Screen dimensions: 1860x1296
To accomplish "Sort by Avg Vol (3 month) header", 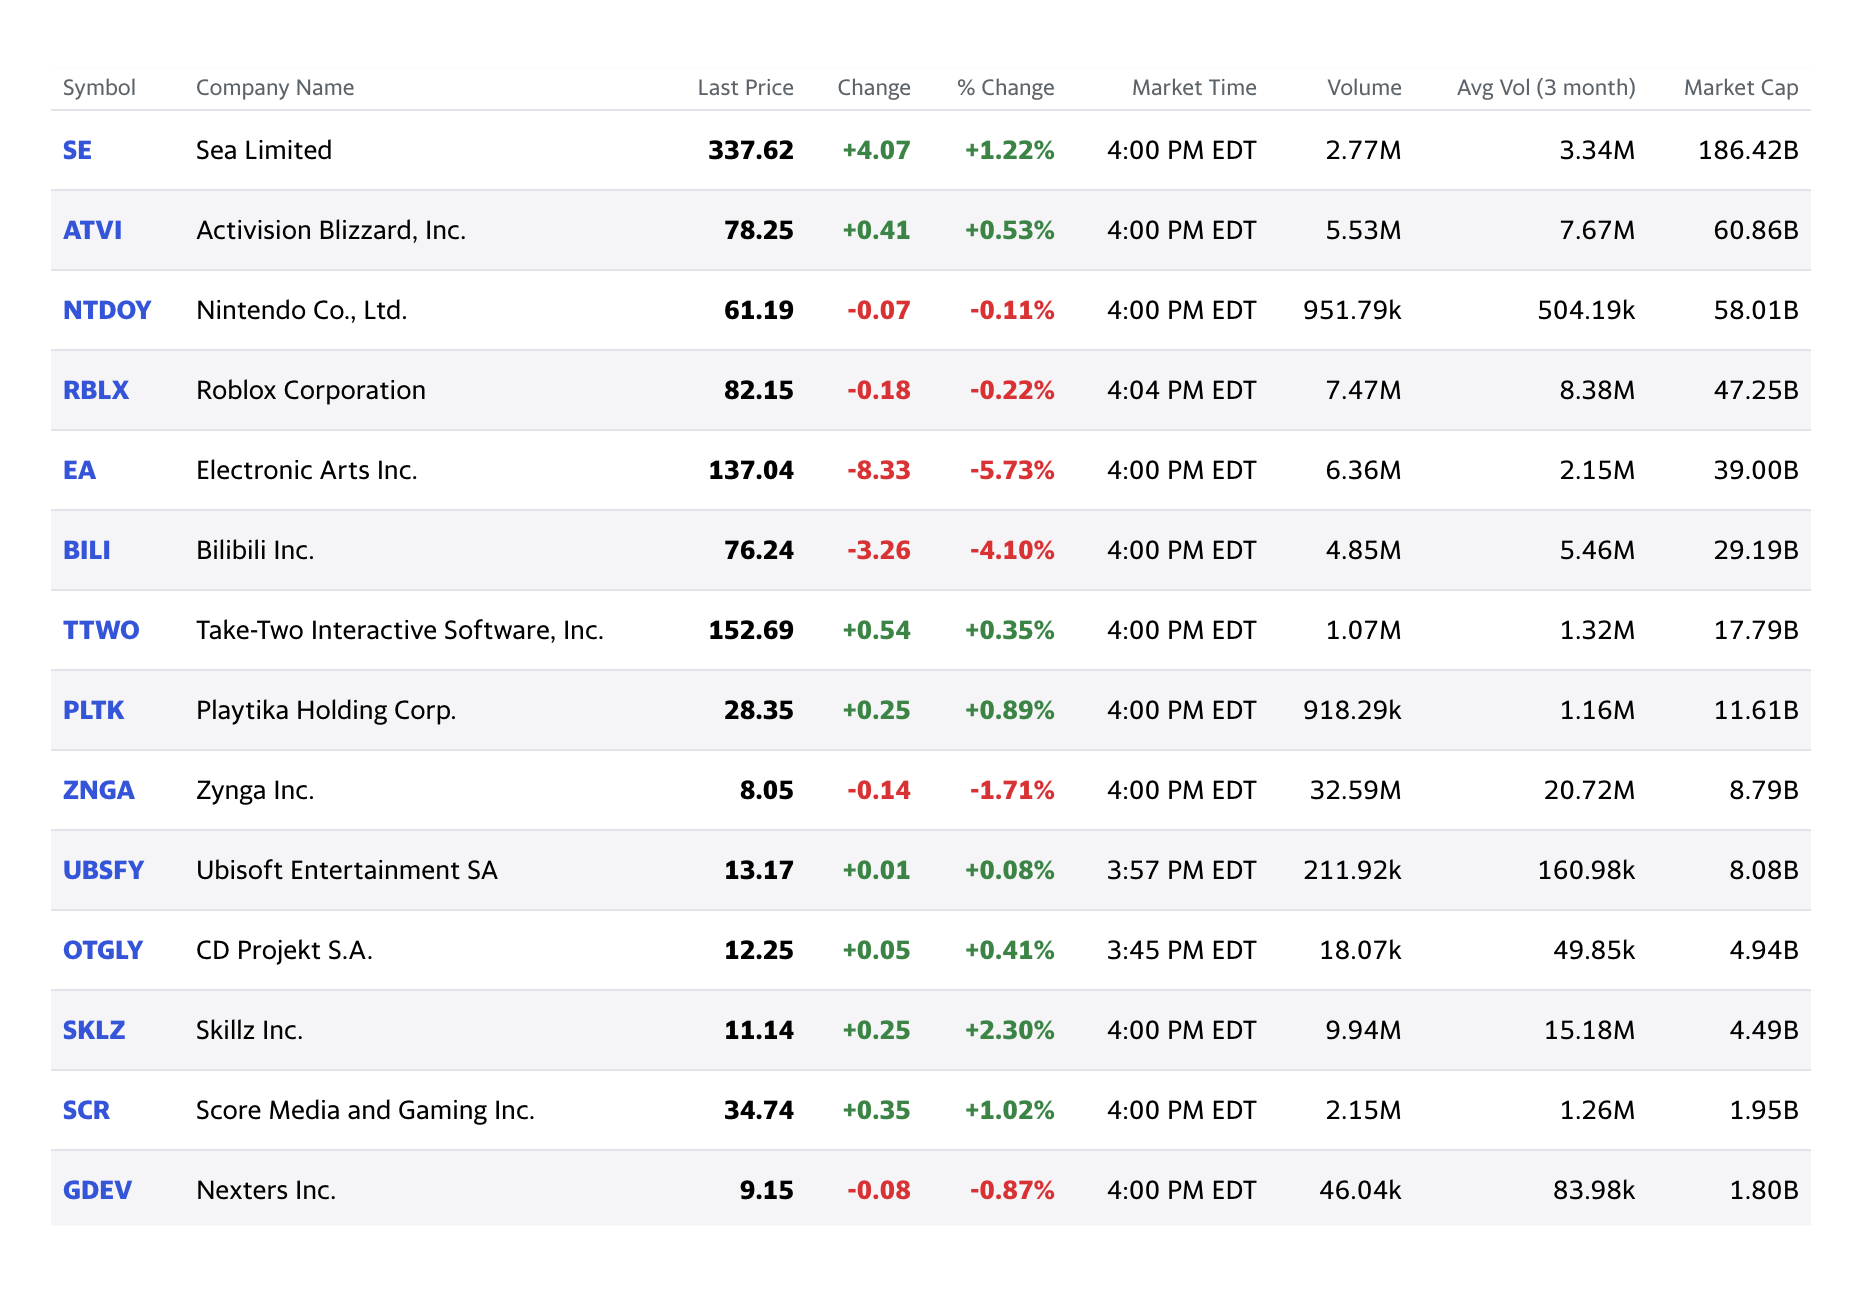I will pyautogui.click(x=1546, y=88).
